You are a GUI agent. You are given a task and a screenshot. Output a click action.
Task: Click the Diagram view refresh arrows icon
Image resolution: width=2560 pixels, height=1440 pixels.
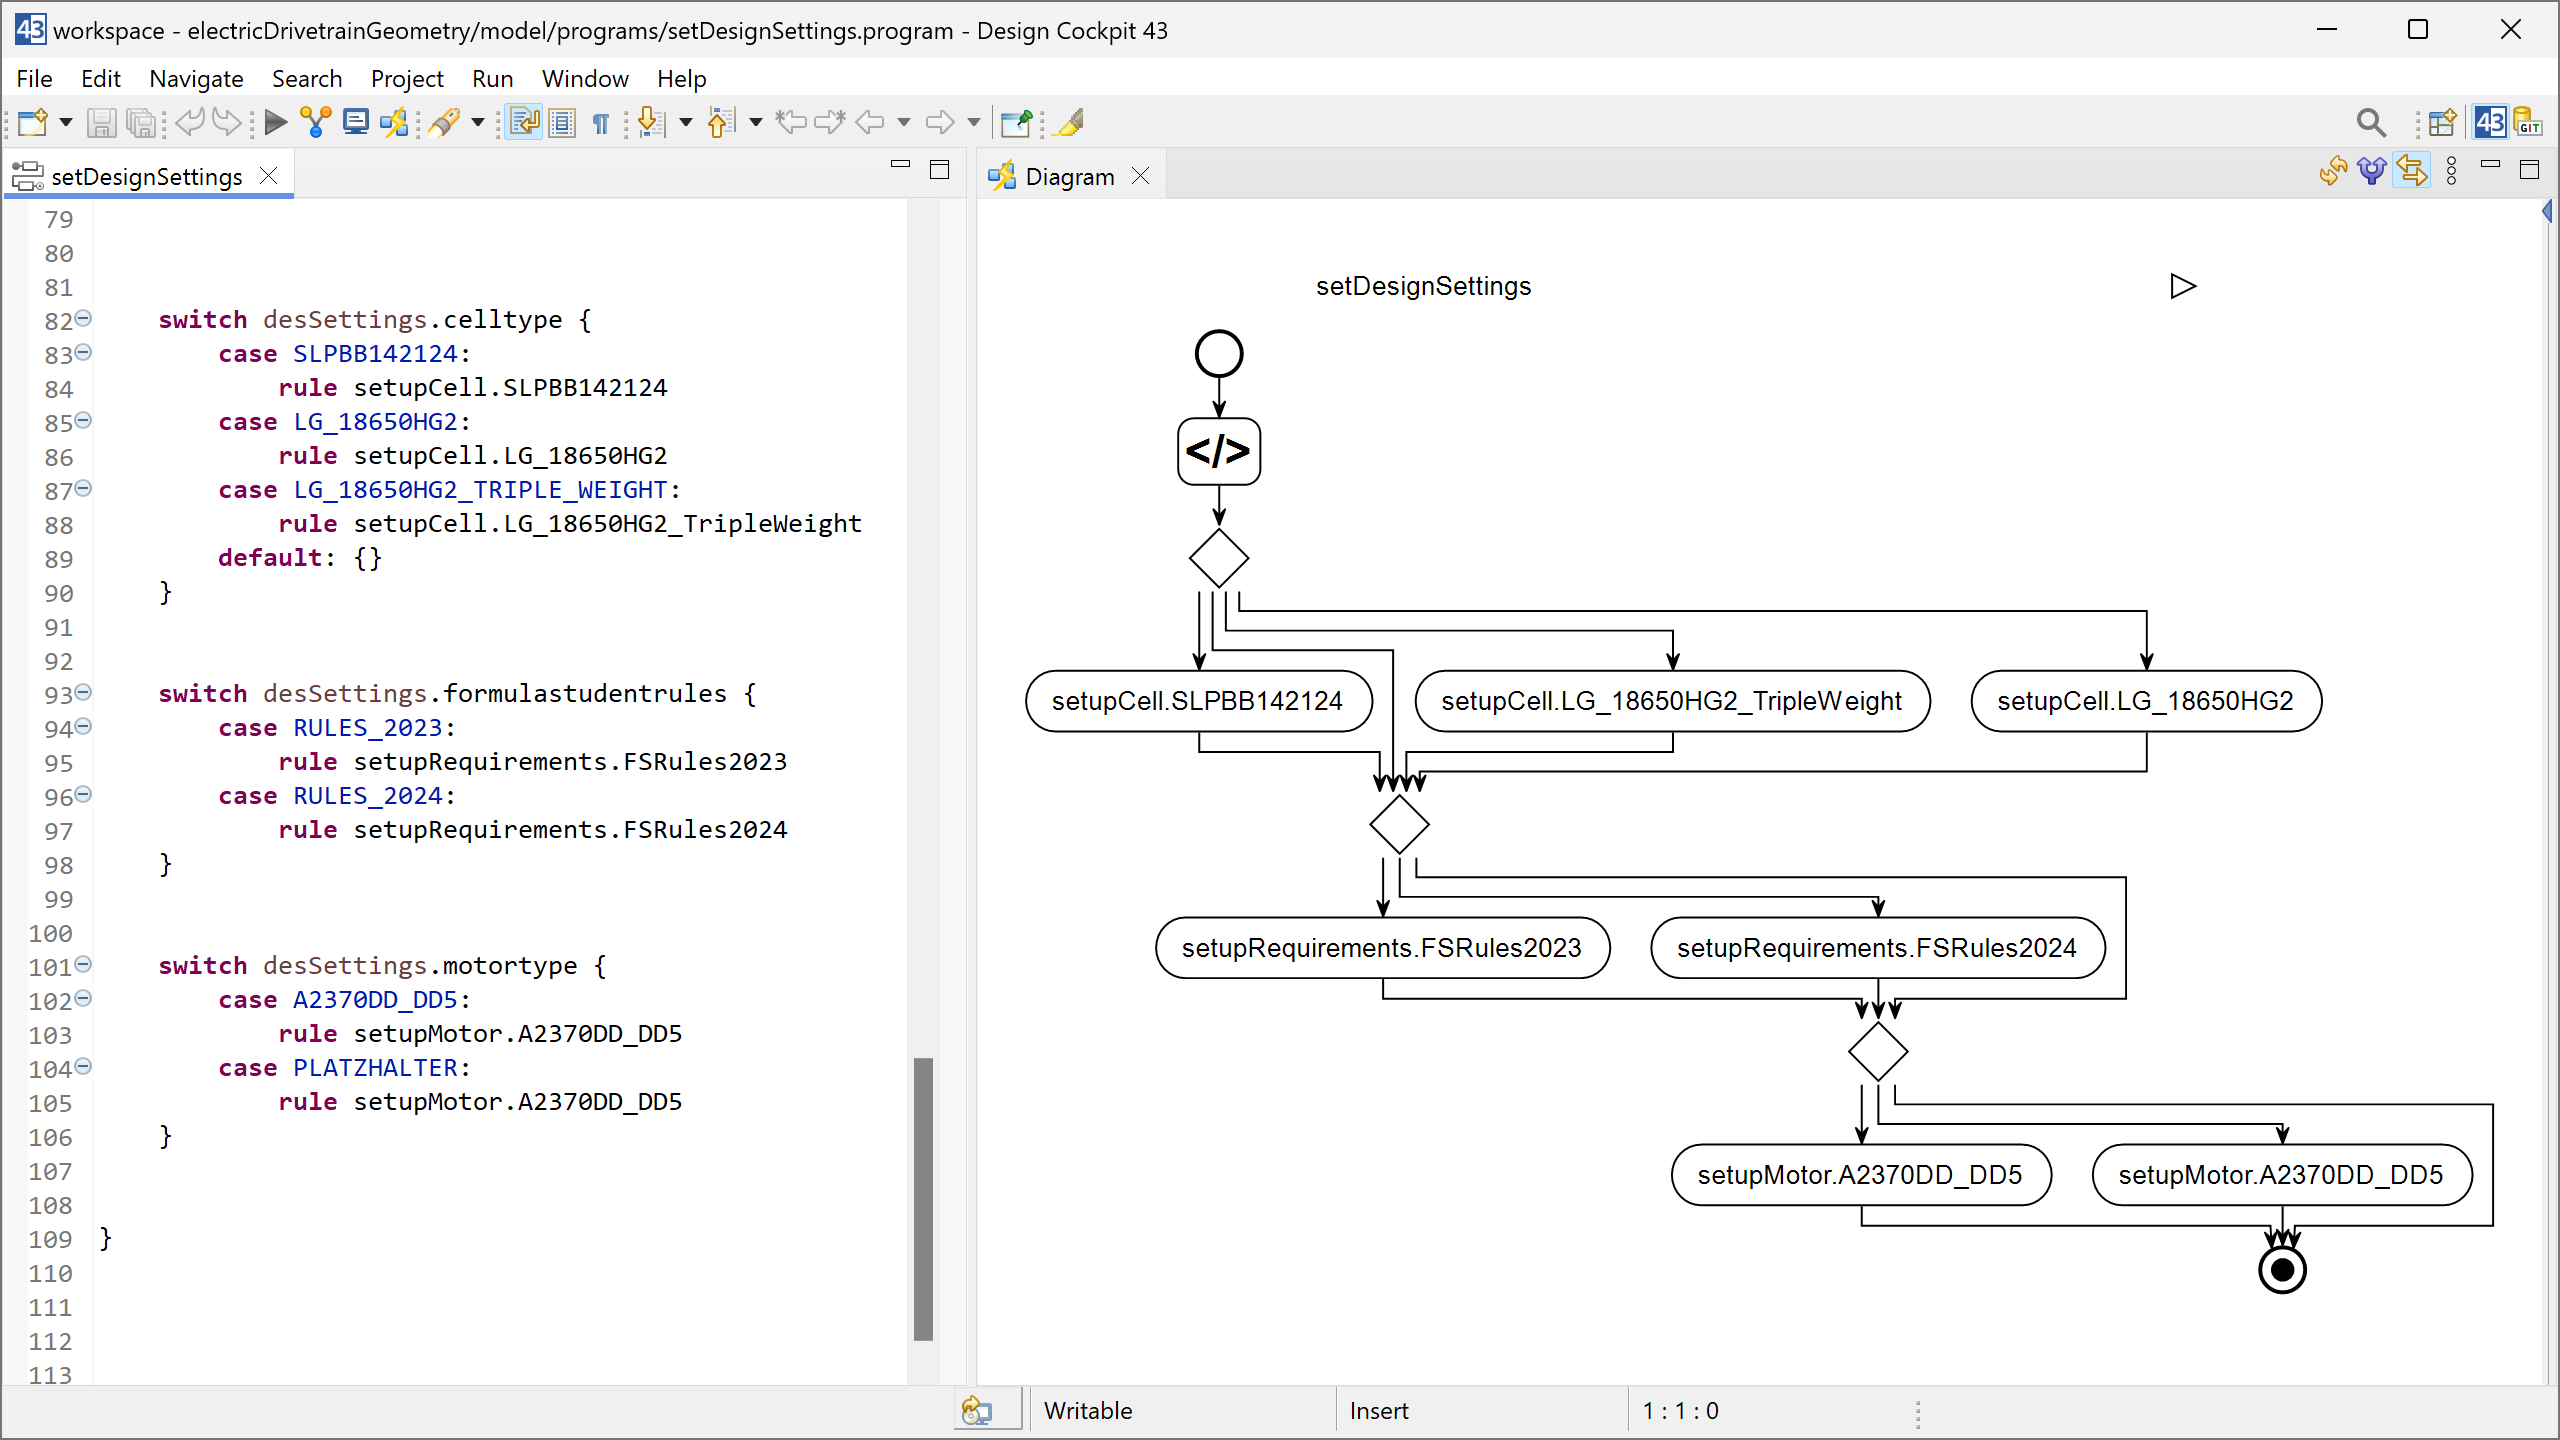click(2333, 171)
